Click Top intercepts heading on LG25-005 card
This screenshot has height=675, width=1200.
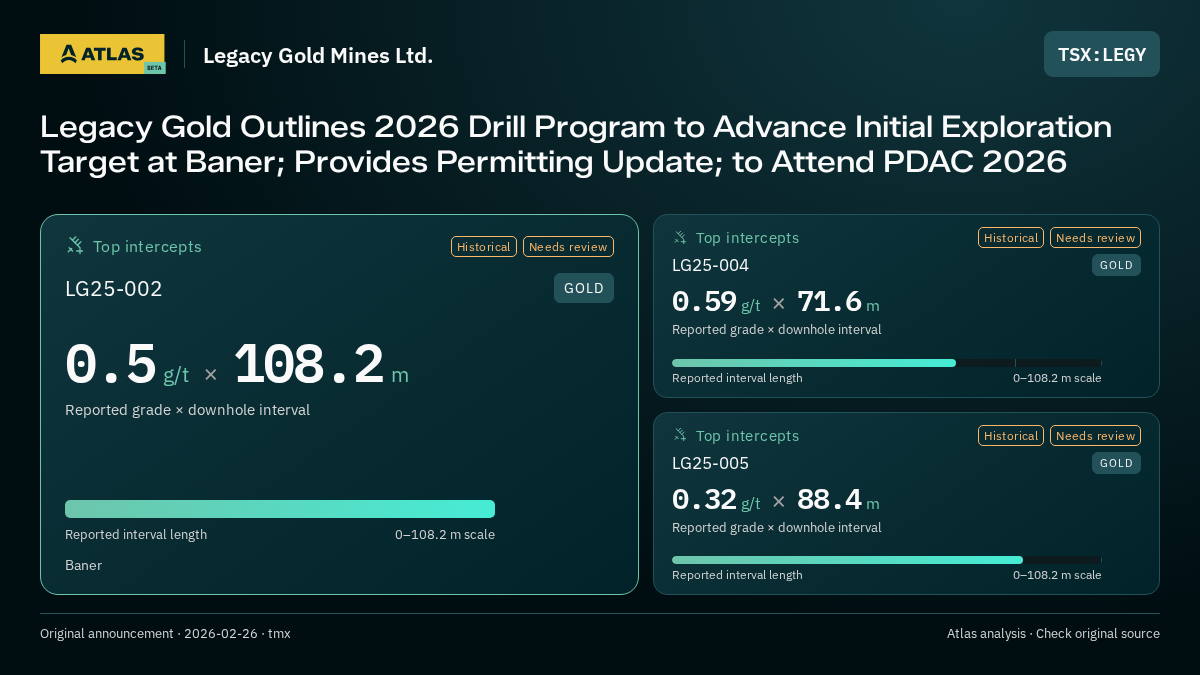click(747, 436)
